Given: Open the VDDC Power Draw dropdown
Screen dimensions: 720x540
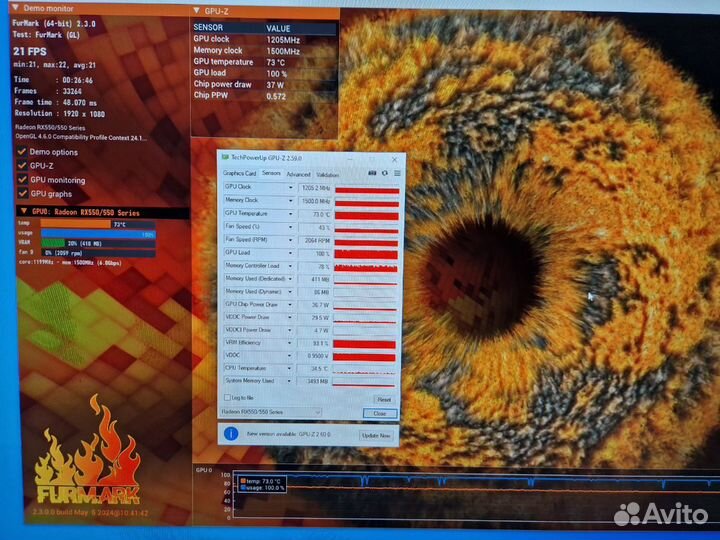Looking at the screenshot, I should click(290, 317).
